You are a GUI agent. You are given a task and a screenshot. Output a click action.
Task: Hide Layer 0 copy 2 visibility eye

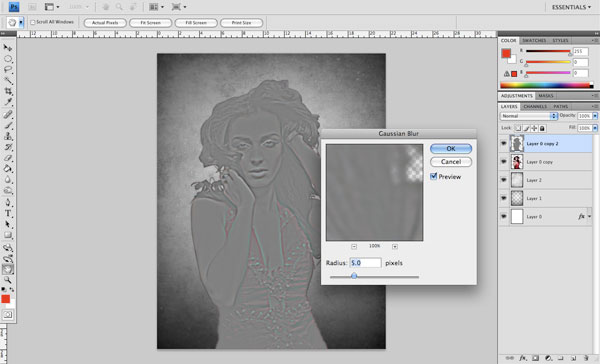504,144
